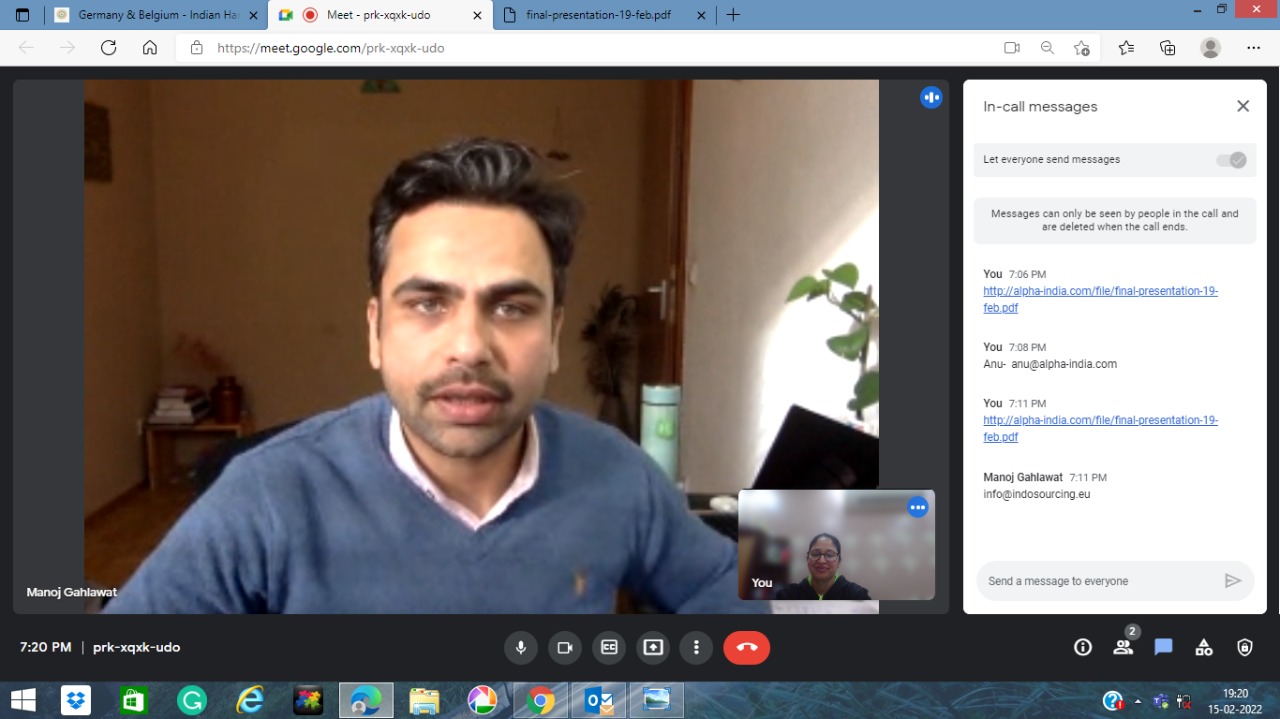Enable closed captions

(x=609, y=647)
